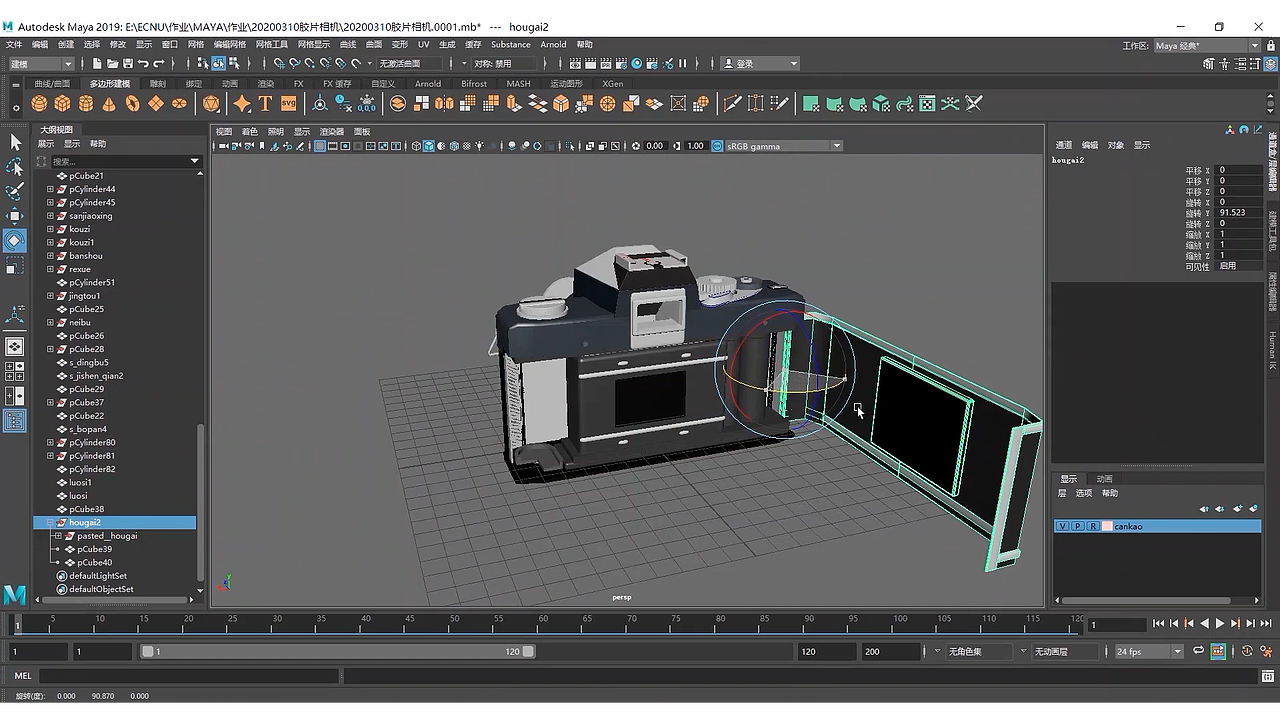Create a polygon cube from shelf
Image resolution: width=1280 pixels, height=720 pixels.
click(x=62, y=103)
